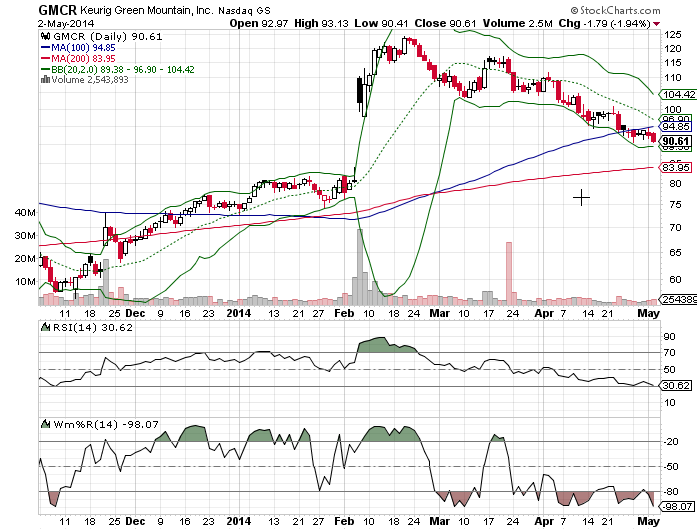
Task: Click the 2-May-2014 chart date
Action: click(x=66, y=23)
